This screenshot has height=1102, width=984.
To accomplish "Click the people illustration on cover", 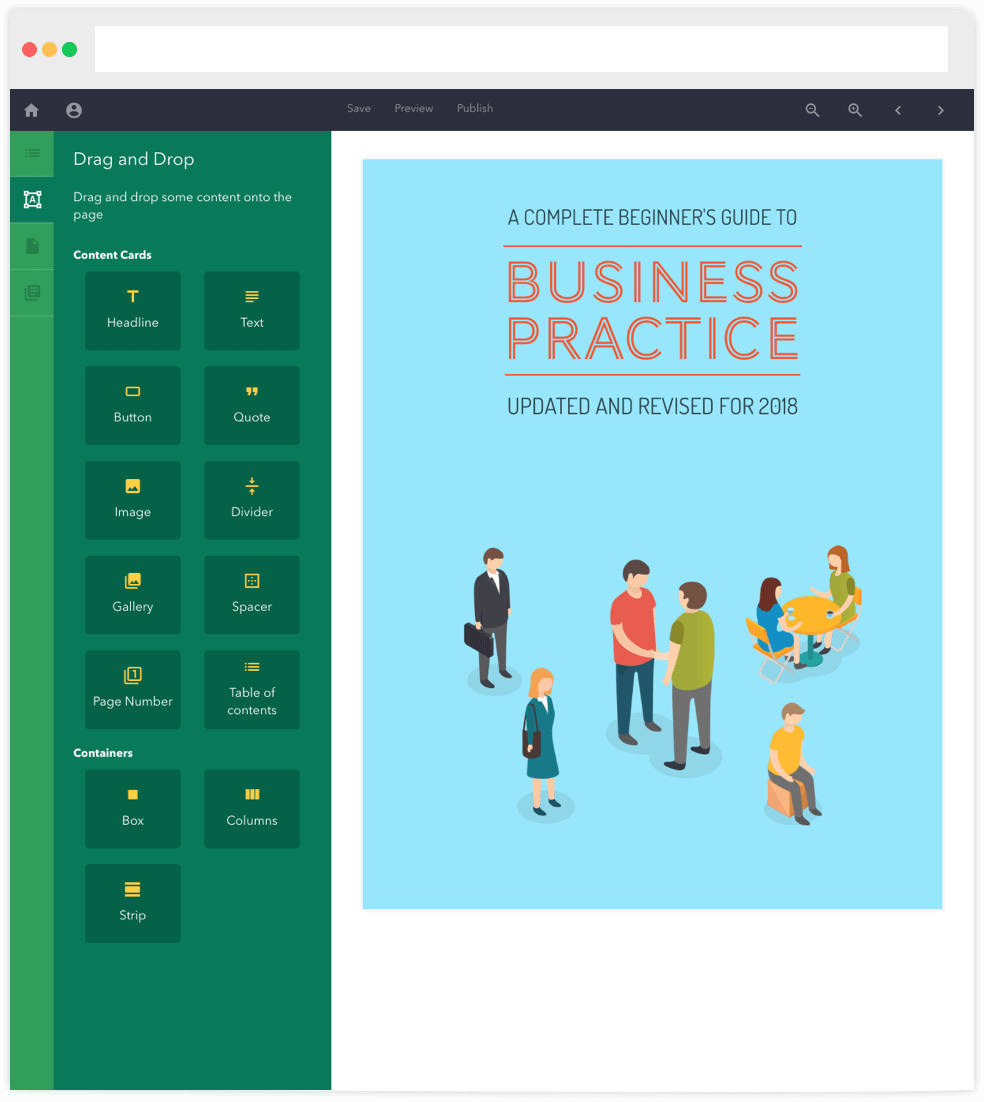I will coord(662,684).
